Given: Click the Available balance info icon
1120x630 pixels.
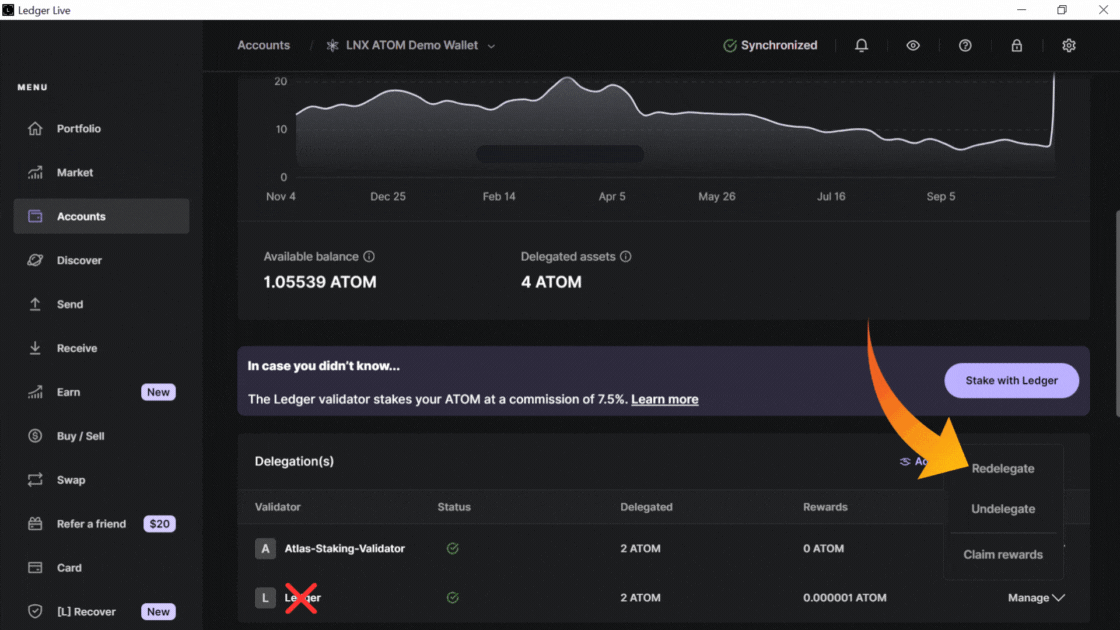Looking at the screenshot, I should click(369, 257).
